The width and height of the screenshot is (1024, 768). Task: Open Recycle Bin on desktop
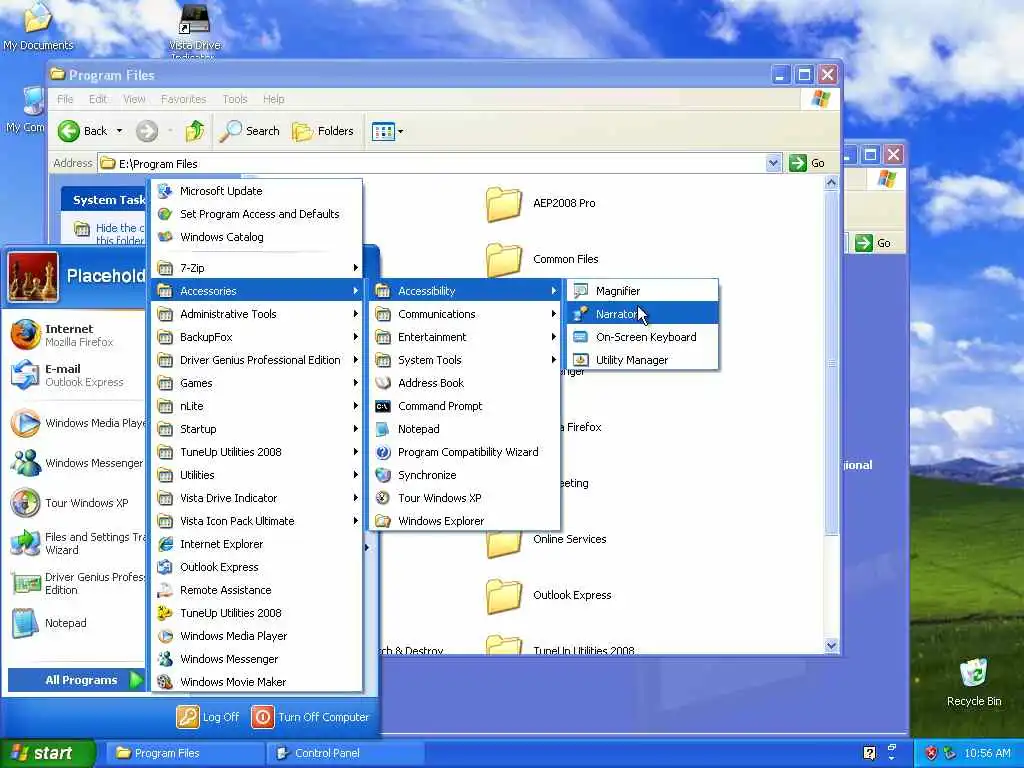coord(974,682)
